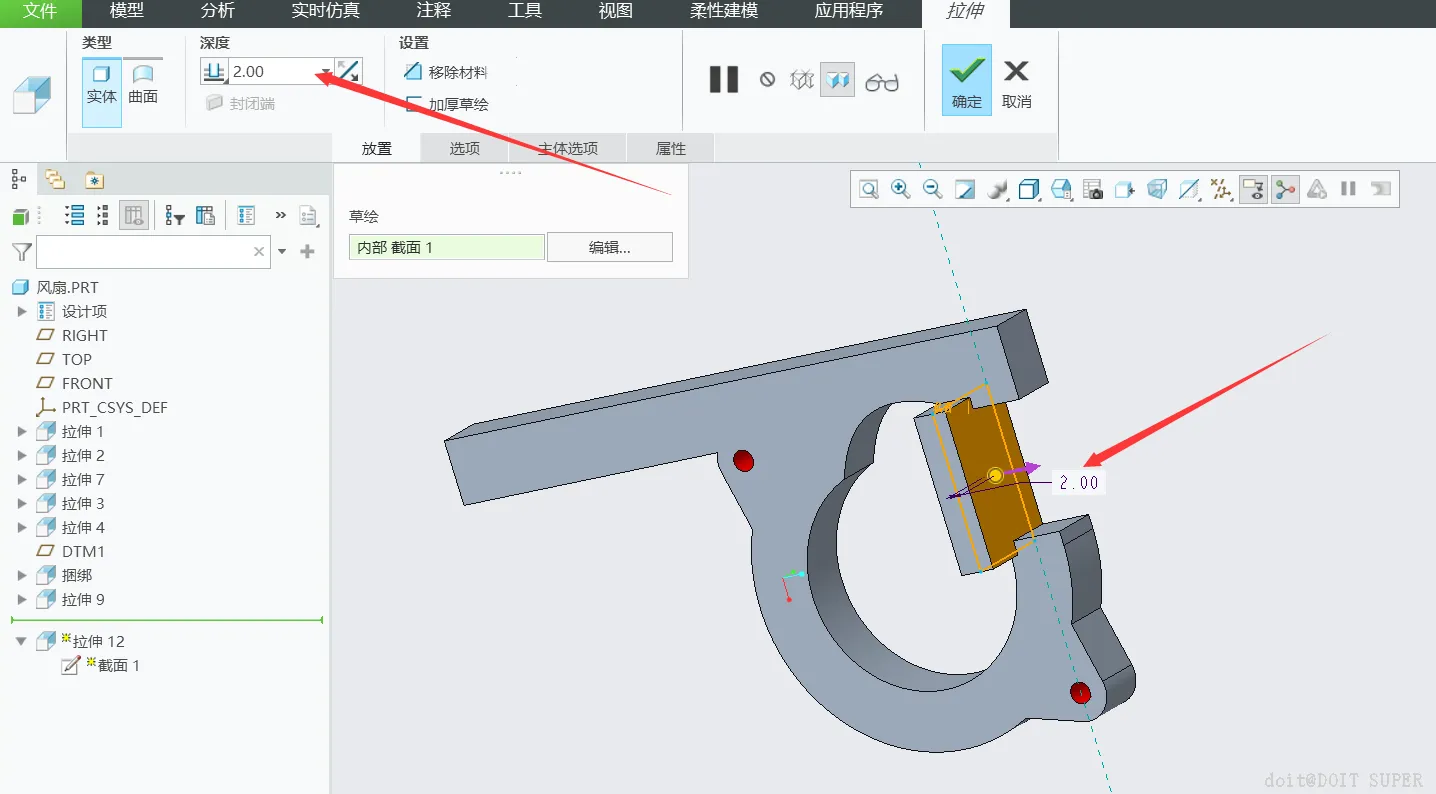Select the no-preview mode icon
This screenshot has height=794, width=1436.
[767, 79]
